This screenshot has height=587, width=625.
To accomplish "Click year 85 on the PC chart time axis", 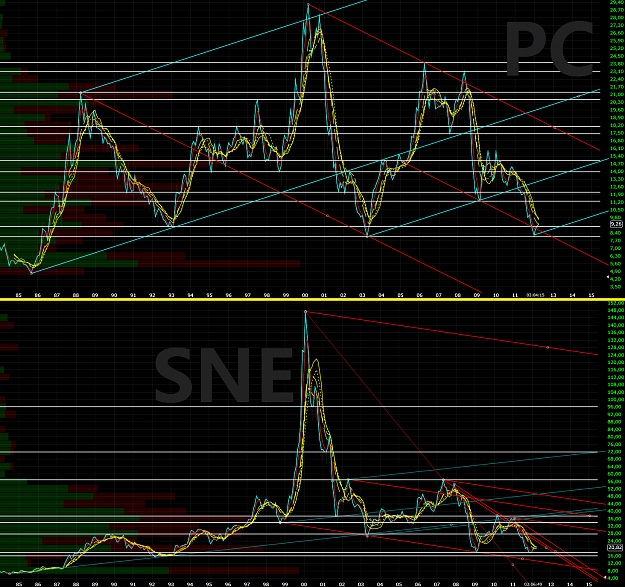I will (x=18, y=295).
